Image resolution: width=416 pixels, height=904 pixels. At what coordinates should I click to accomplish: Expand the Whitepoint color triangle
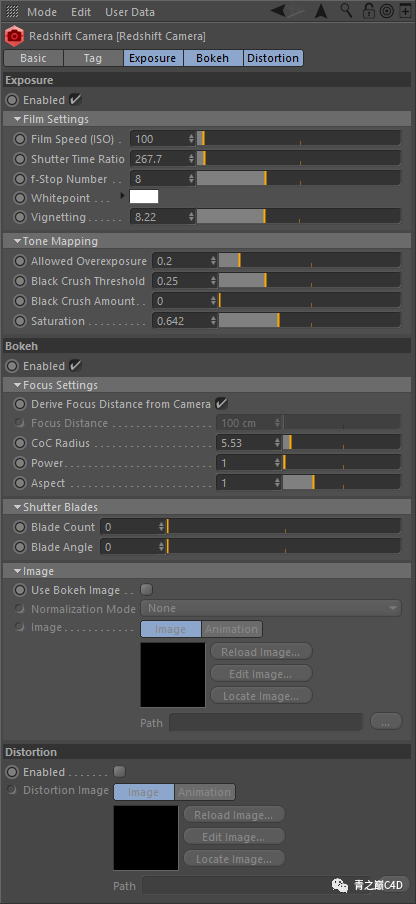tap(122, 196)
